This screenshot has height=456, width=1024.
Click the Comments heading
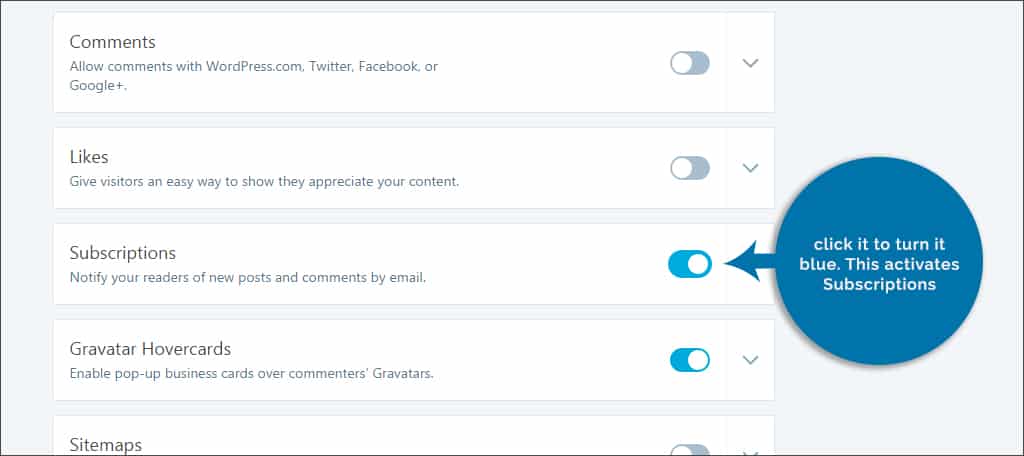pyautogui.click(x=112, y=42)
